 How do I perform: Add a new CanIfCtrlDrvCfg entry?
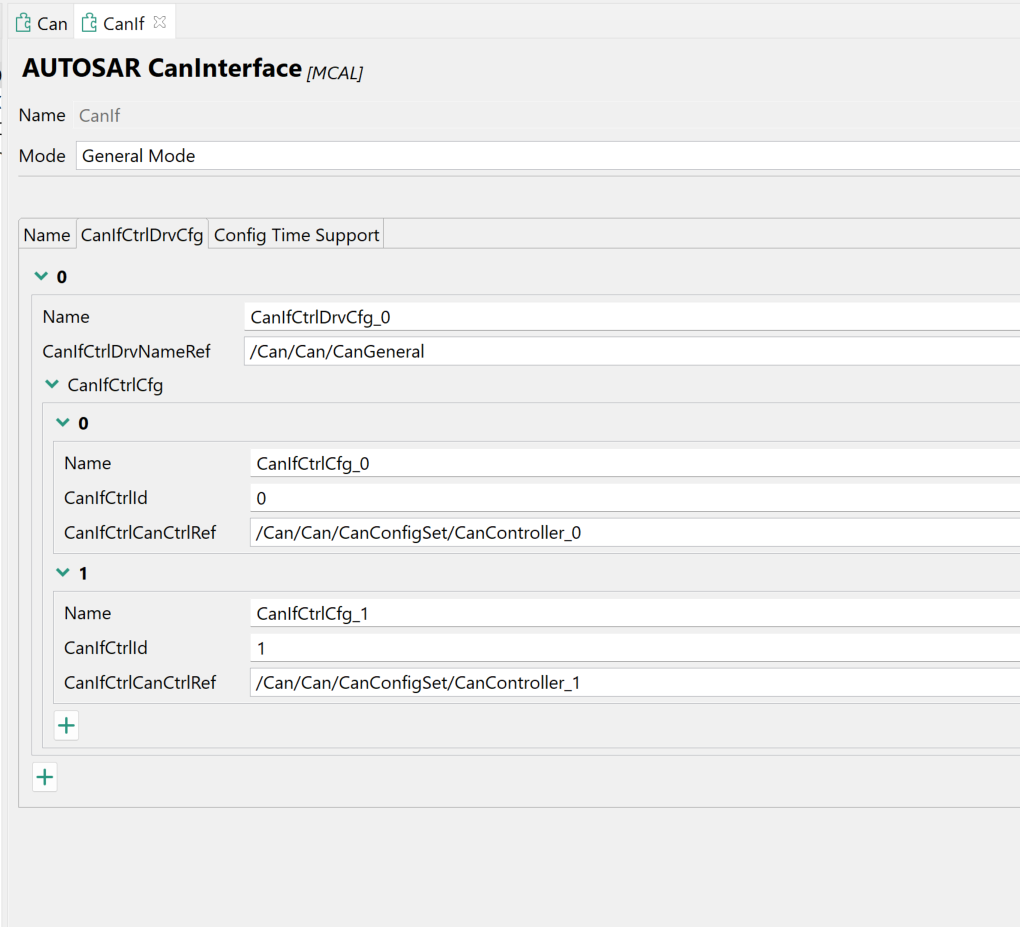[45, 777]
